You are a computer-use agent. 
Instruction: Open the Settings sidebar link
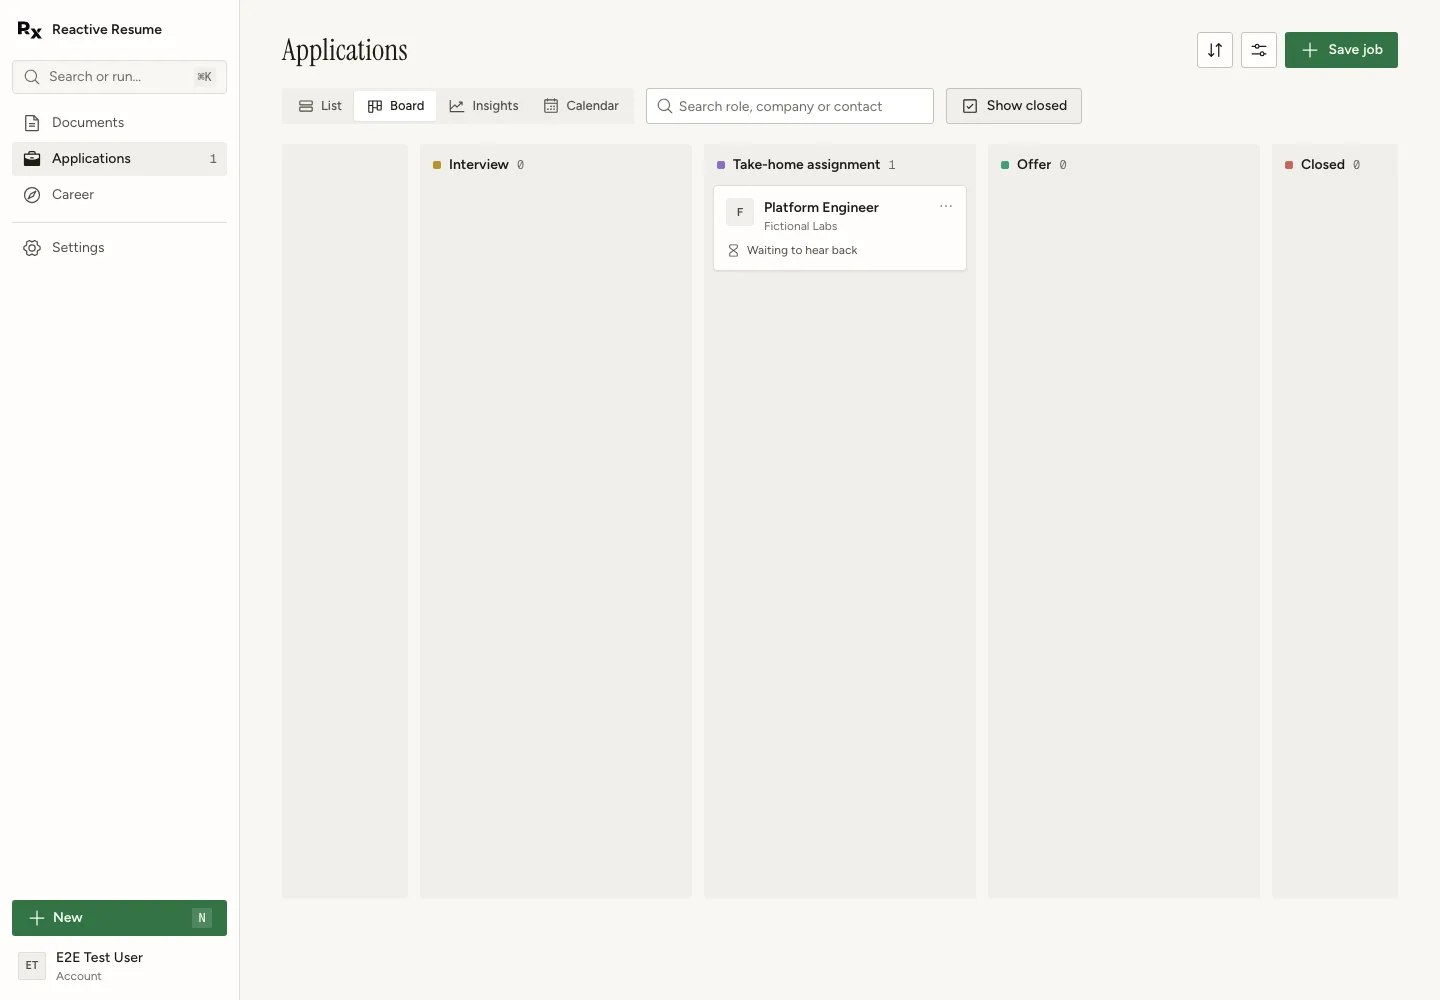click(x=119, y=248)
